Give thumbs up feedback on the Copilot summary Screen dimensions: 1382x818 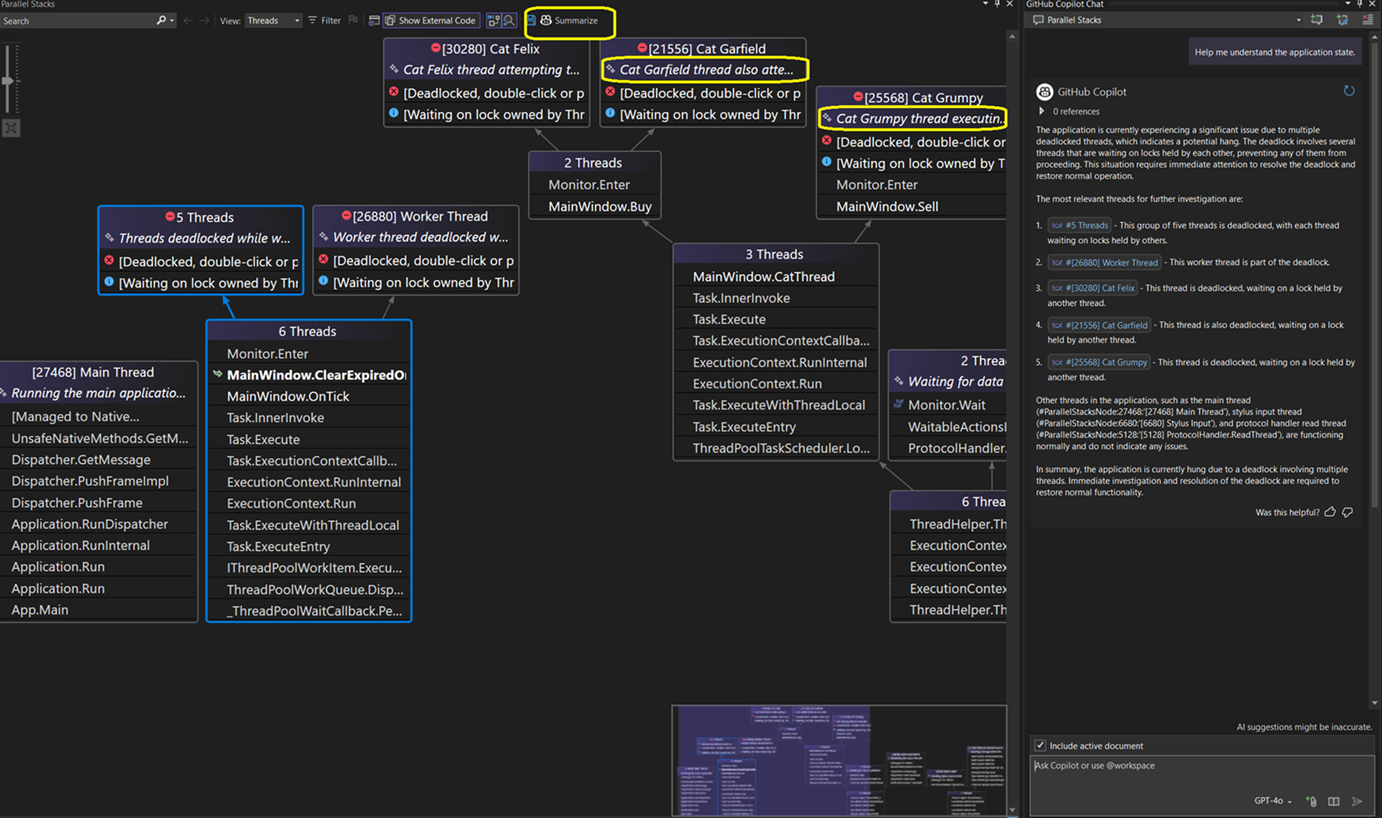[1330, 511]
